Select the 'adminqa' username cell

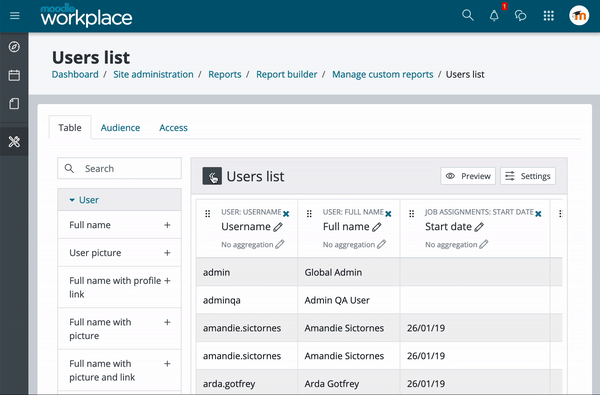tap(247, 300)
